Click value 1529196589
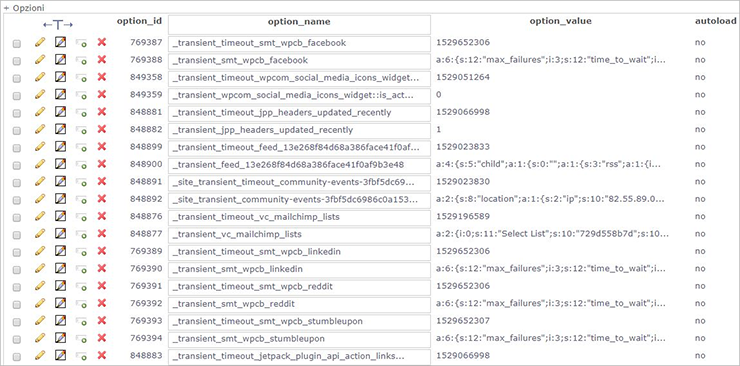 tap(463, 216)
